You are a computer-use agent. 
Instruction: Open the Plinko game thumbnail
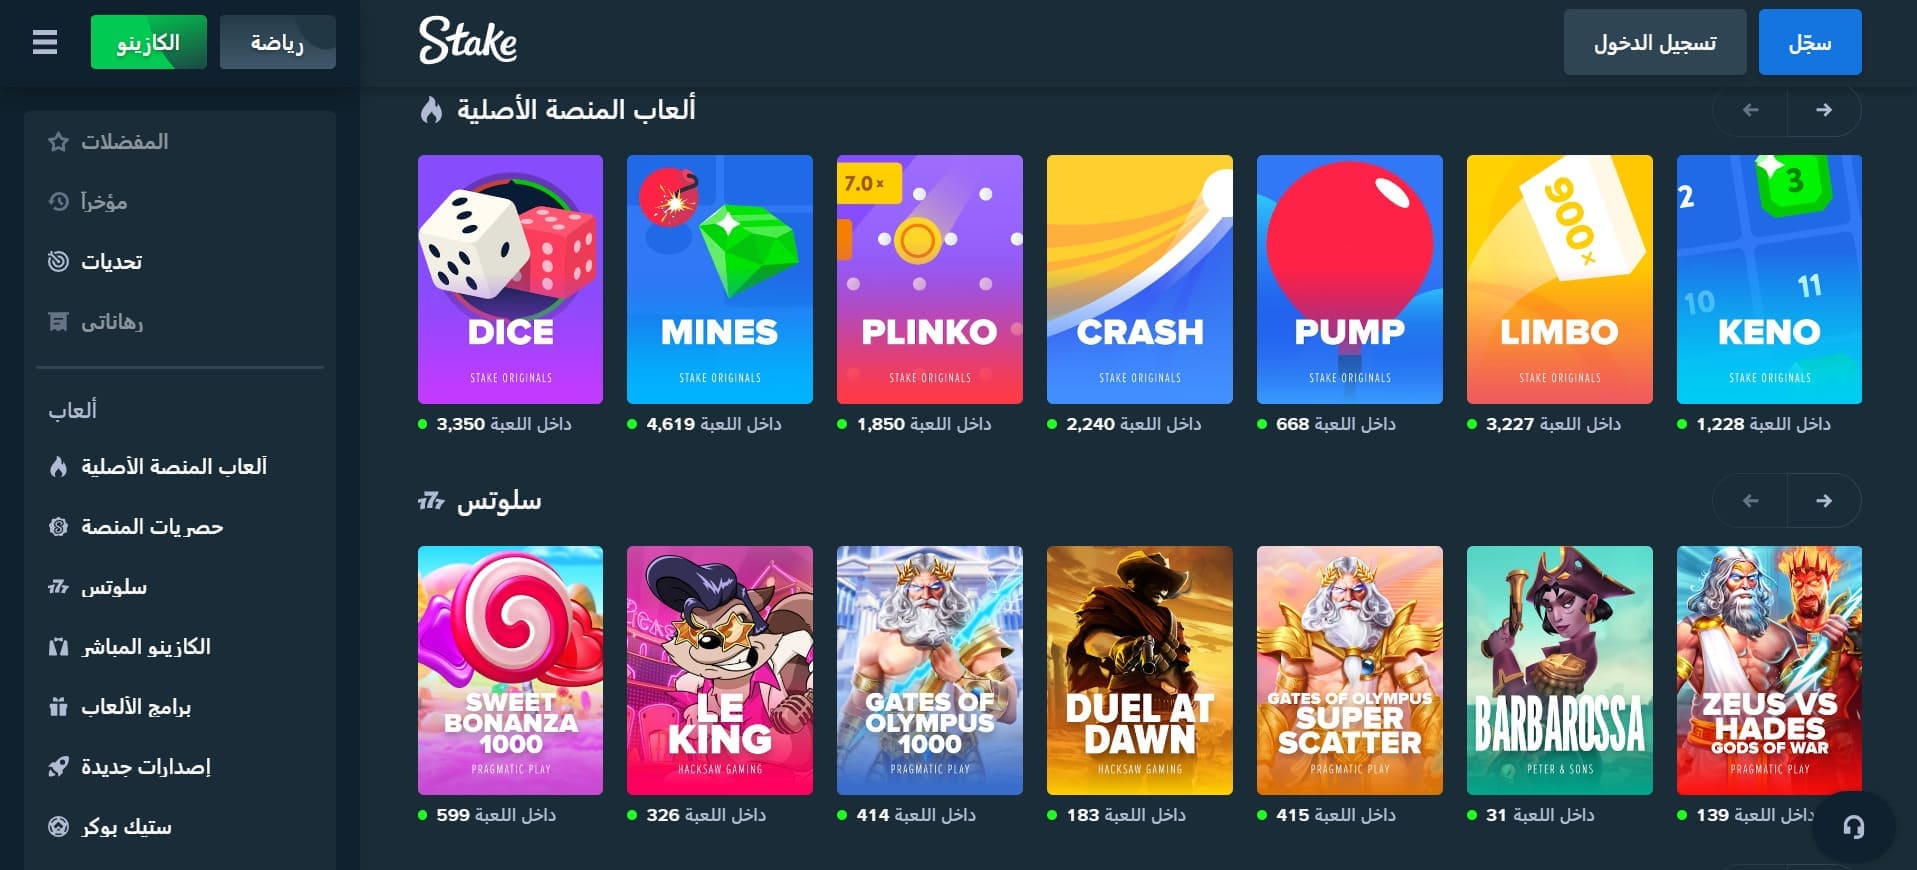(929, 280)
